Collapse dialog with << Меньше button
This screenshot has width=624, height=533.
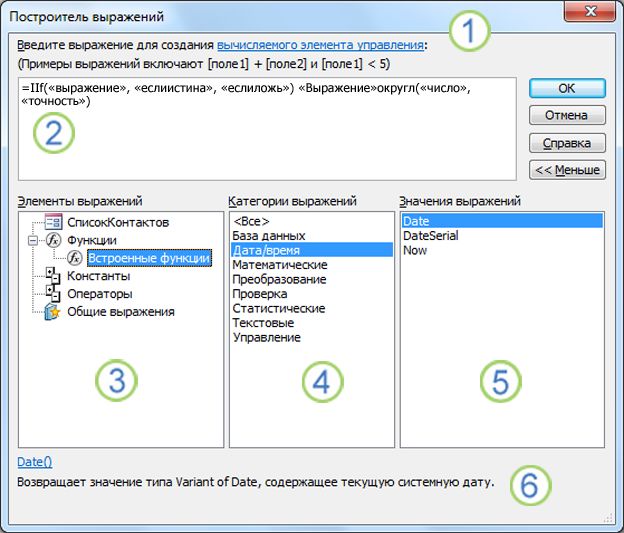pos(567,170)
